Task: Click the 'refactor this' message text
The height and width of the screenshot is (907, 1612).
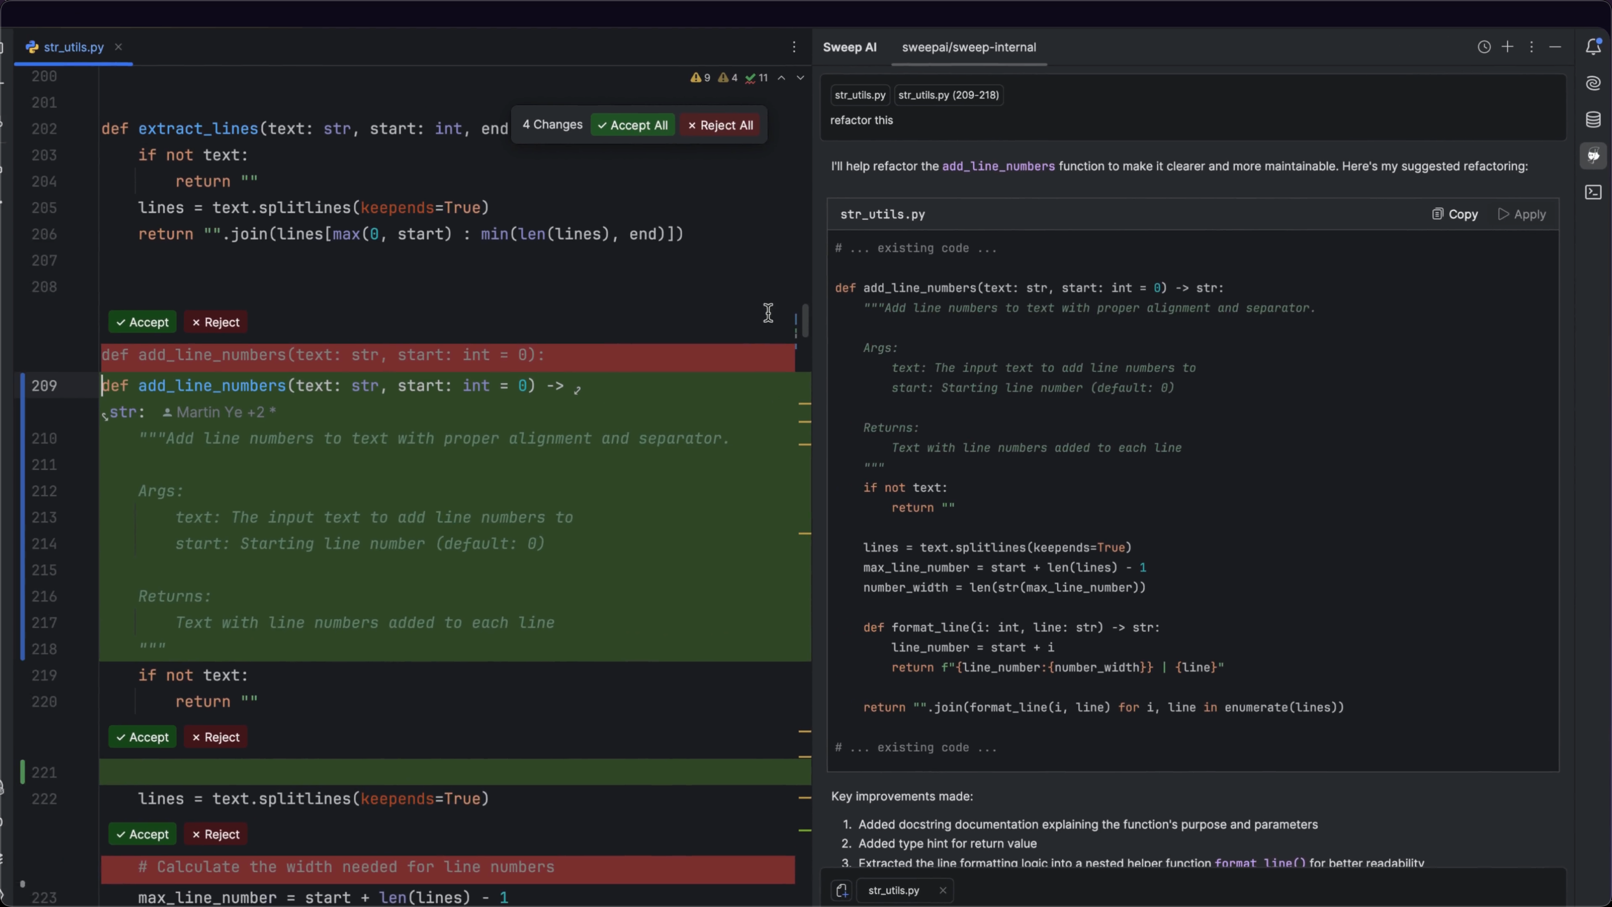Action: click(x=862, y=120)
